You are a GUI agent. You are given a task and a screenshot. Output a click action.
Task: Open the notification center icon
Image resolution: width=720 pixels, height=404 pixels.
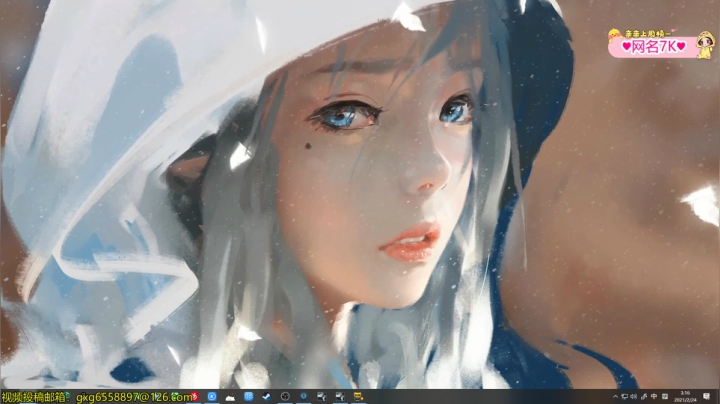pos(707,397)
